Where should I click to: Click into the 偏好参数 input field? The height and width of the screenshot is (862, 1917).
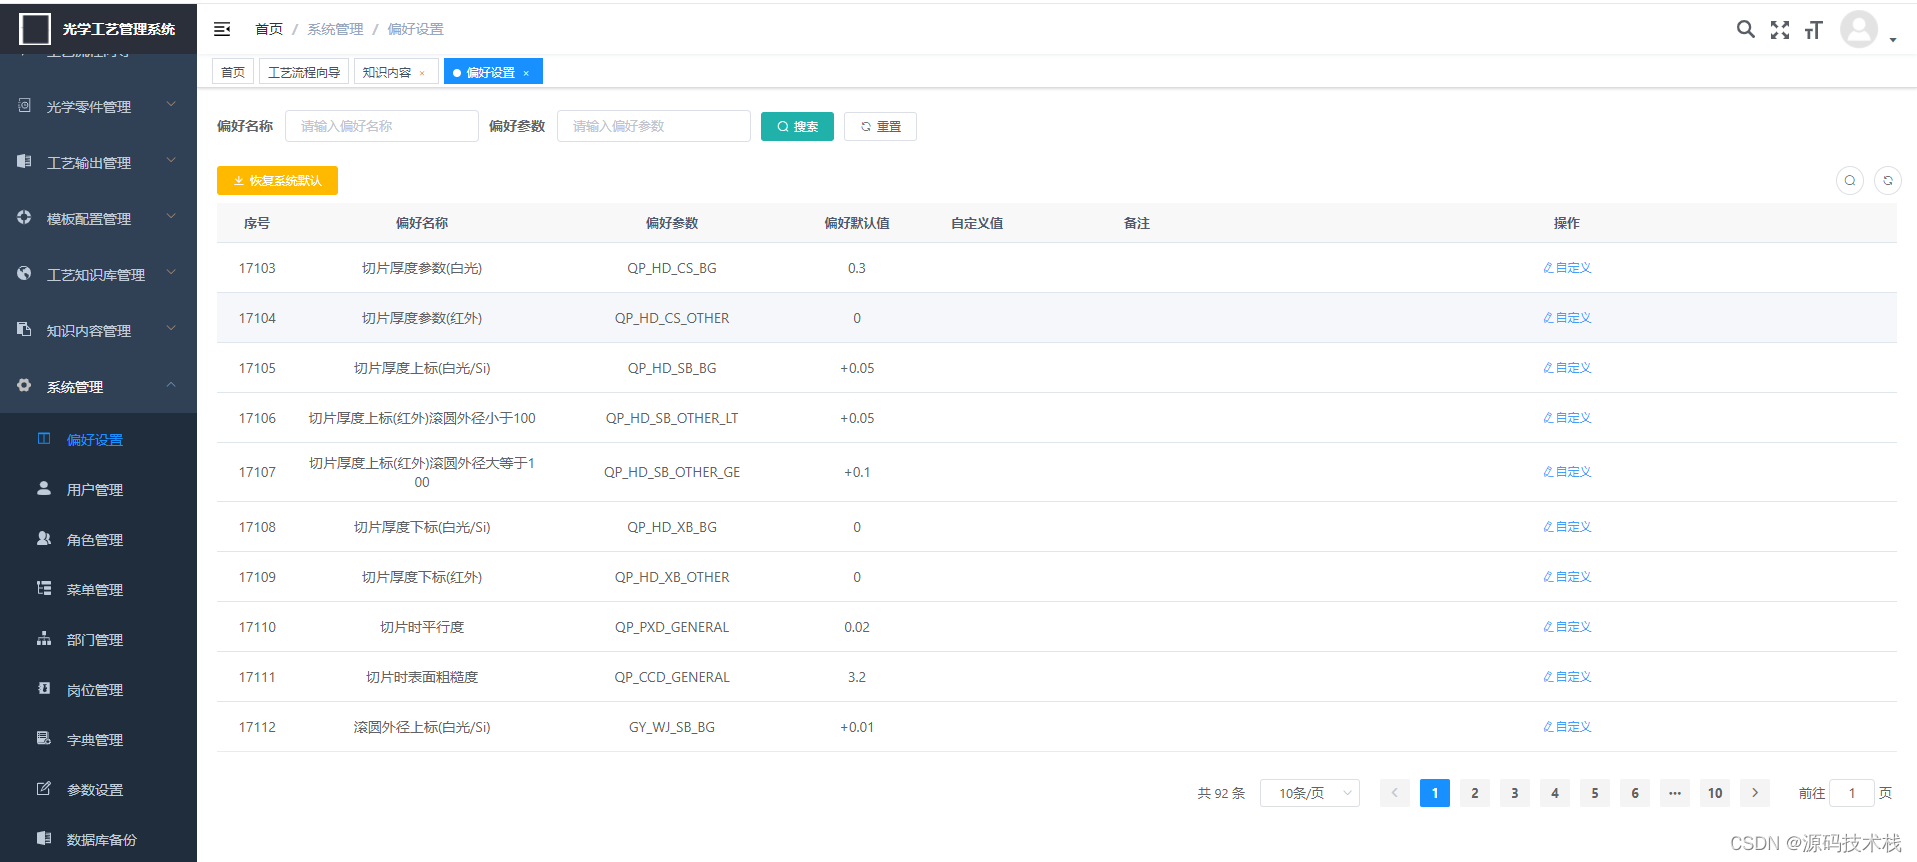pyautogui.click(x=654, y=126)
